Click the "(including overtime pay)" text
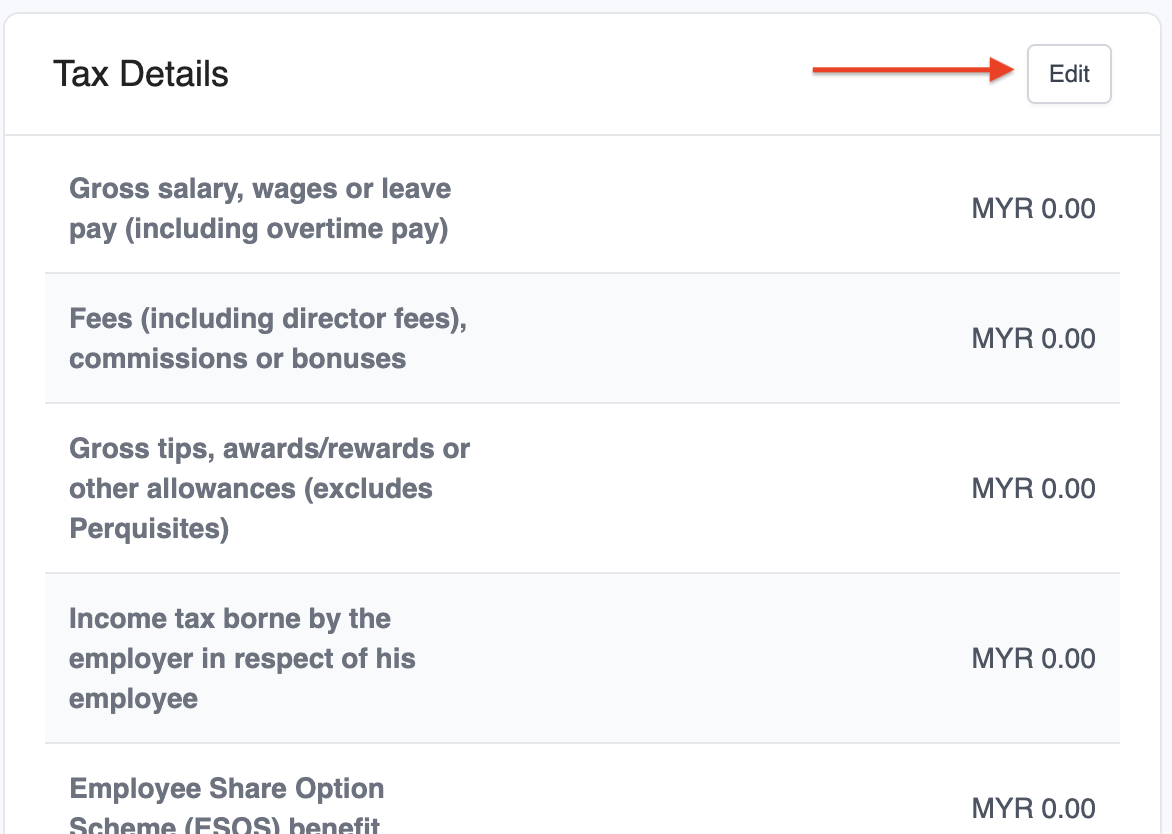 [x=289, y=229]
